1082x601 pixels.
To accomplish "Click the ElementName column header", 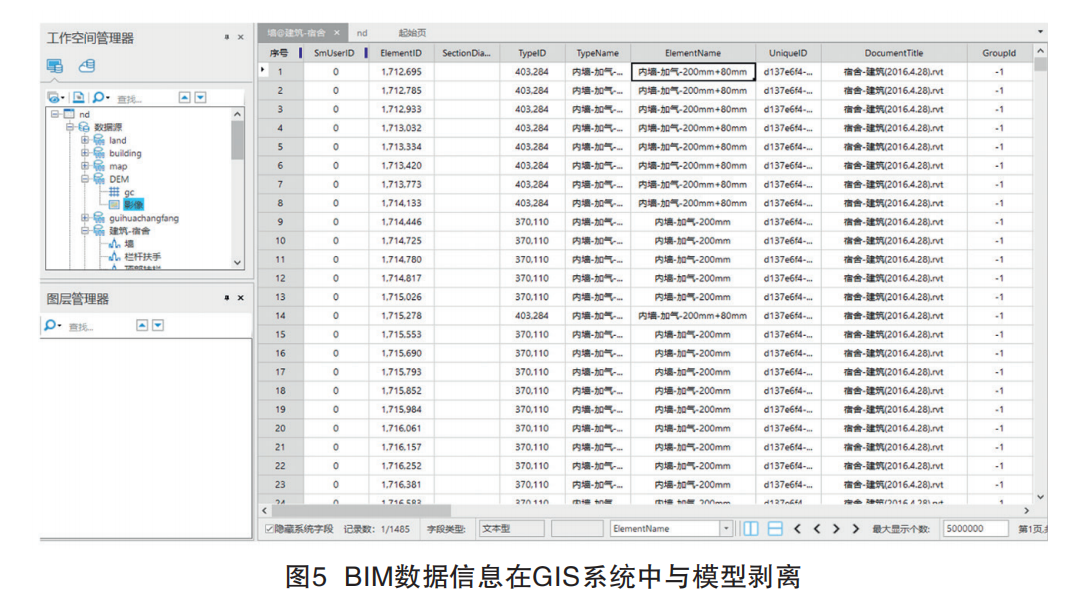I will (693, 52).
